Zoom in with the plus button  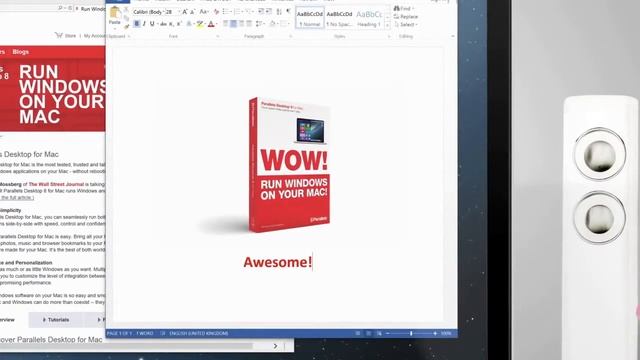point(435,333)
